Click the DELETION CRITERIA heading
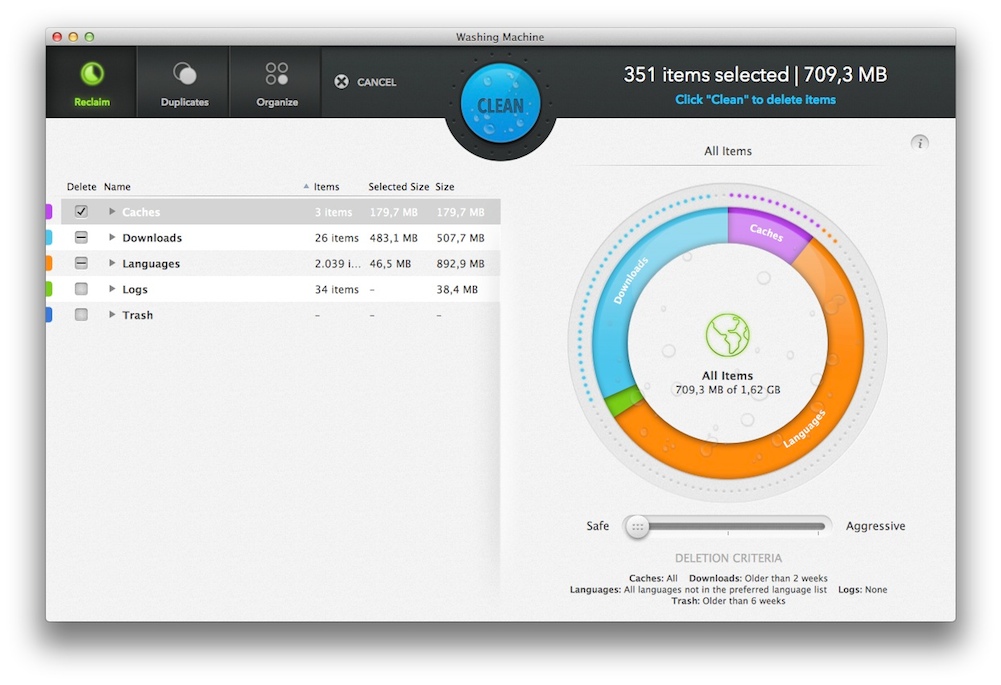1001x685 pixels. [728, 558]
